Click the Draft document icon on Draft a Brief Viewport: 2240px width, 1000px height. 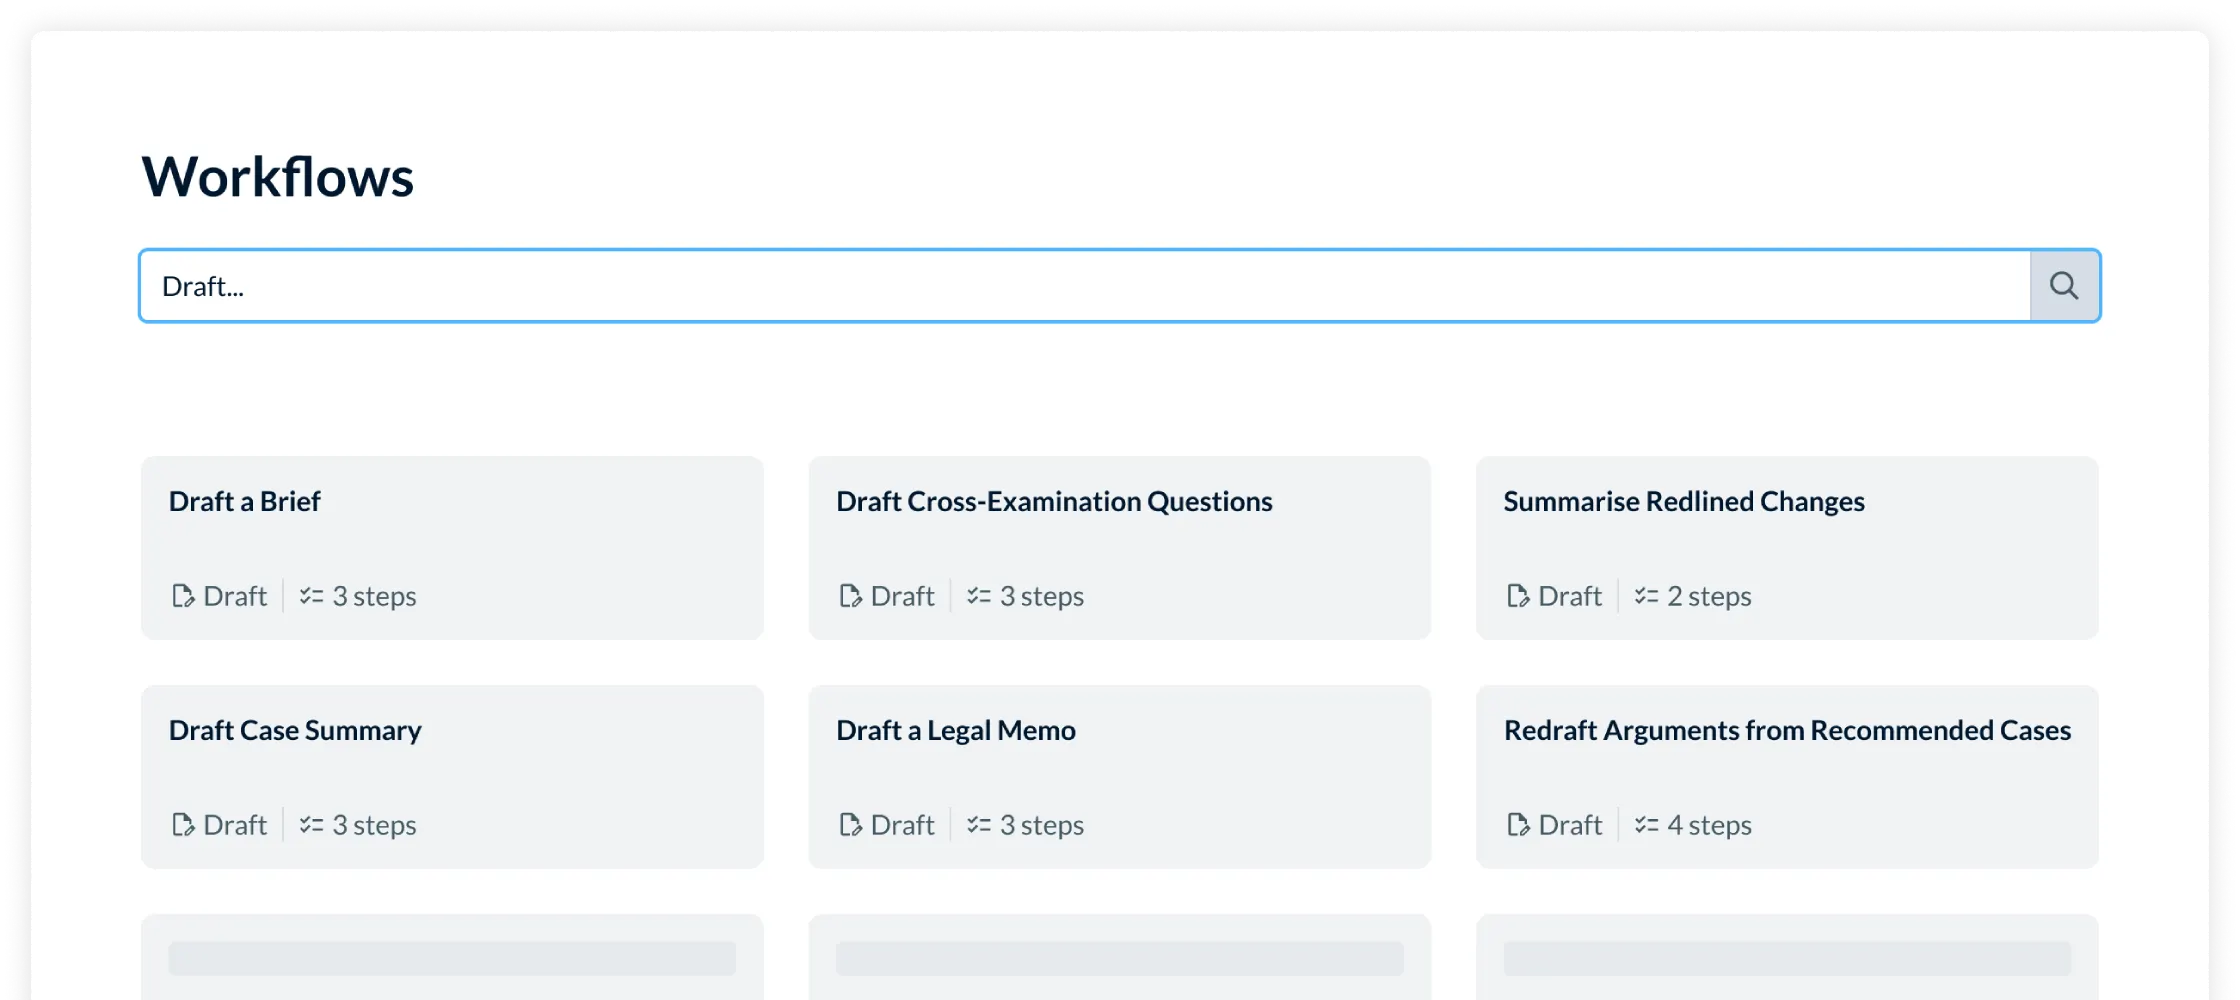[x=182, y=595]
